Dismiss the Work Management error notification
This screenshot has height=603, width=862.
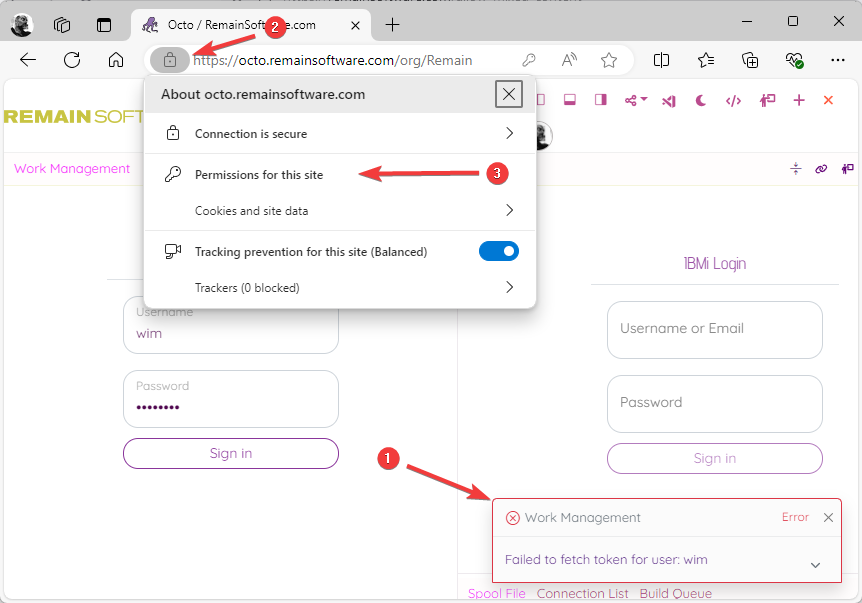click(828, 517)
